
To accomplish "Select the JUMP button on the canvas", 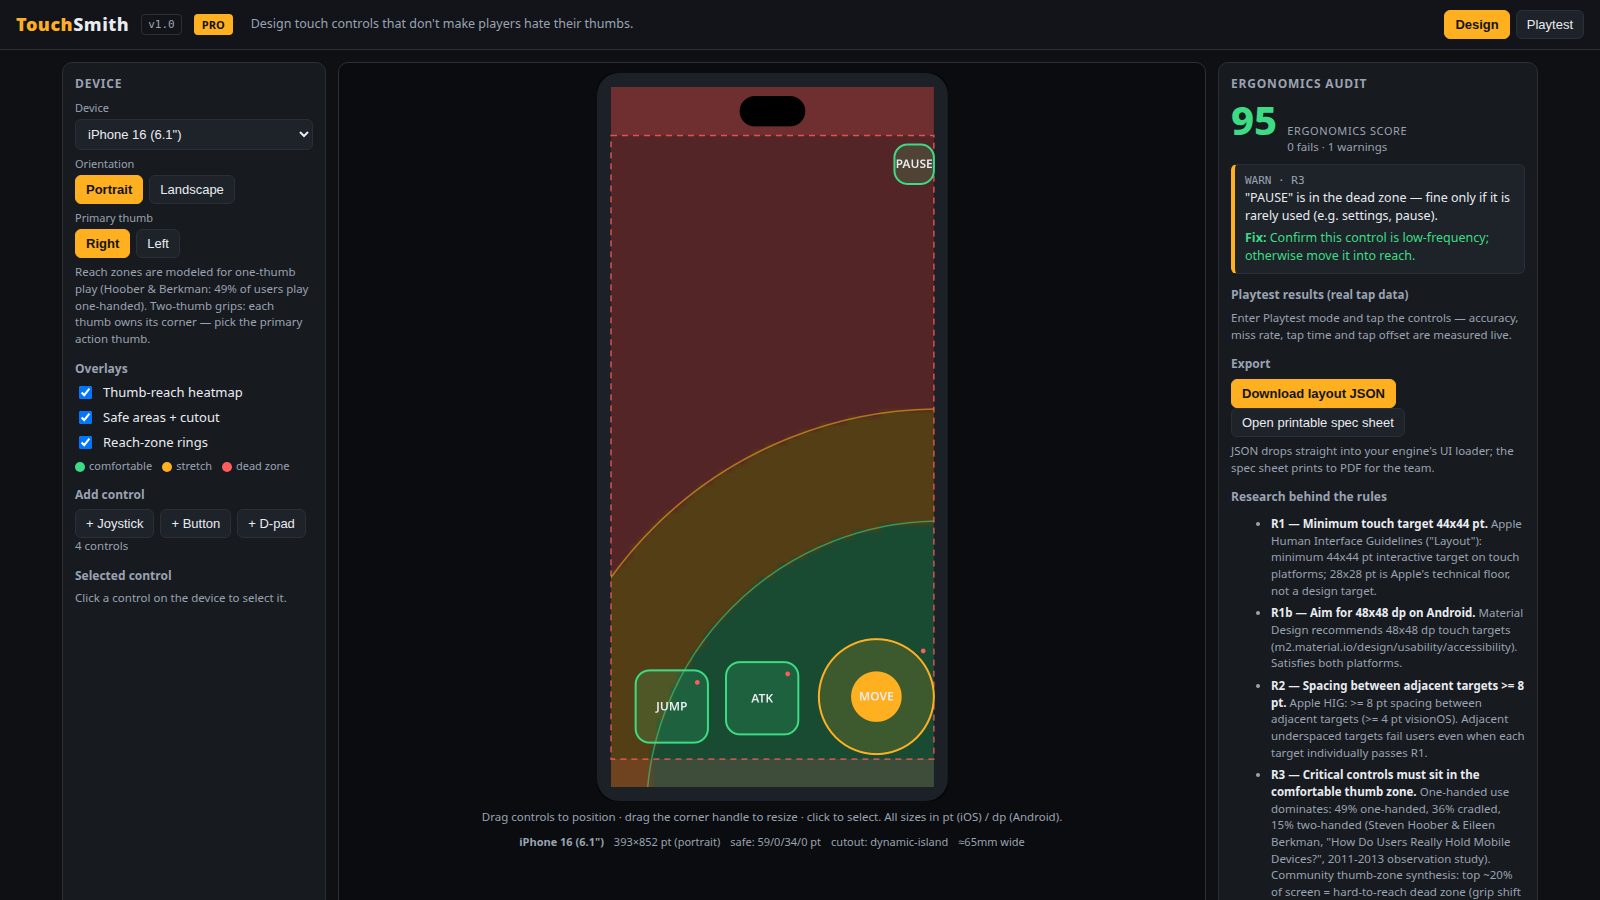I will (671, 706).
